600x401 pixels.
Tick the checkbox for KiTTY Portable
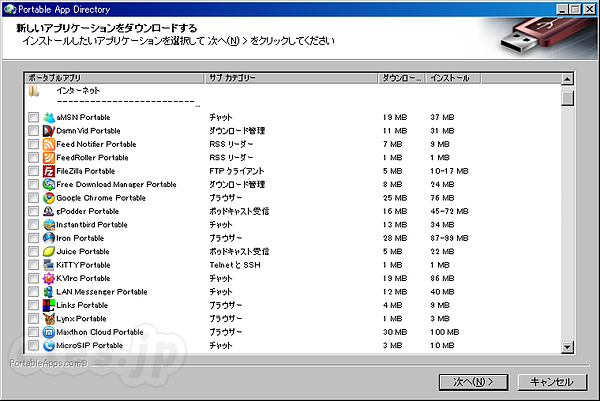(34, 265)
